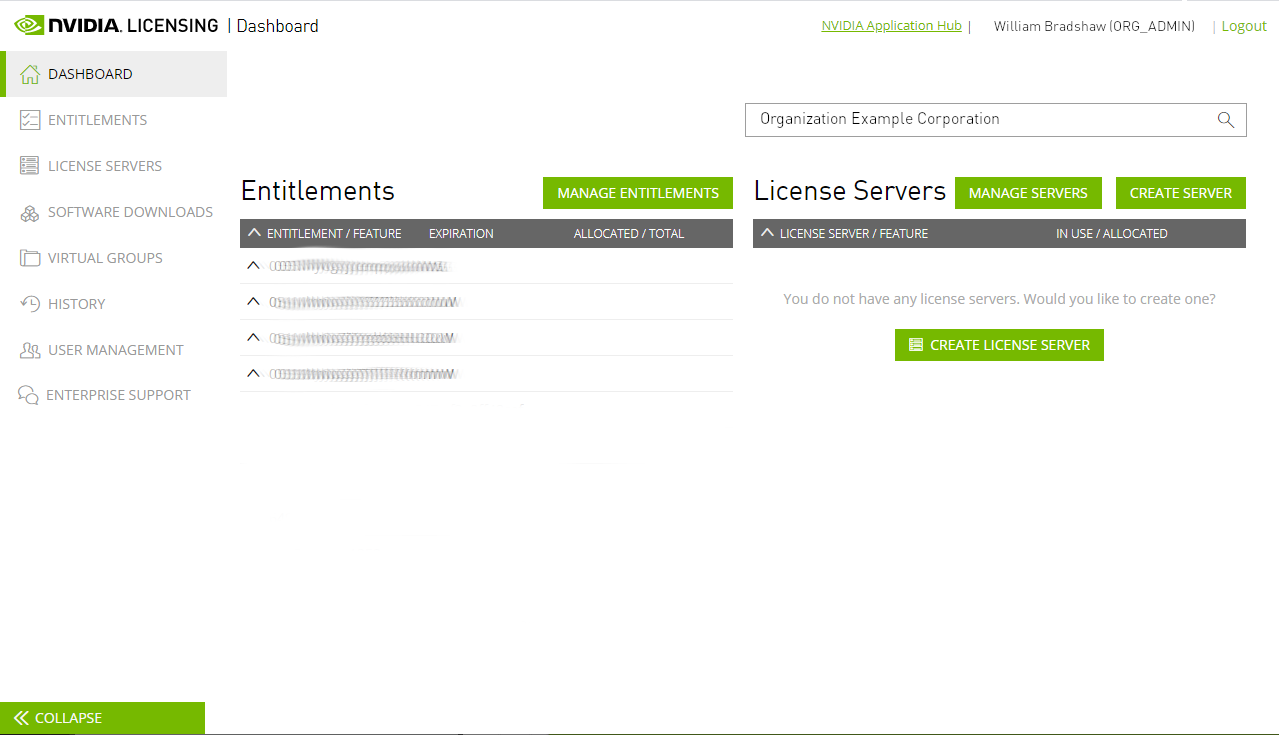1279x735 pixels.
Task: Collapse the fourth entitlement row
Action: [254, 373]
